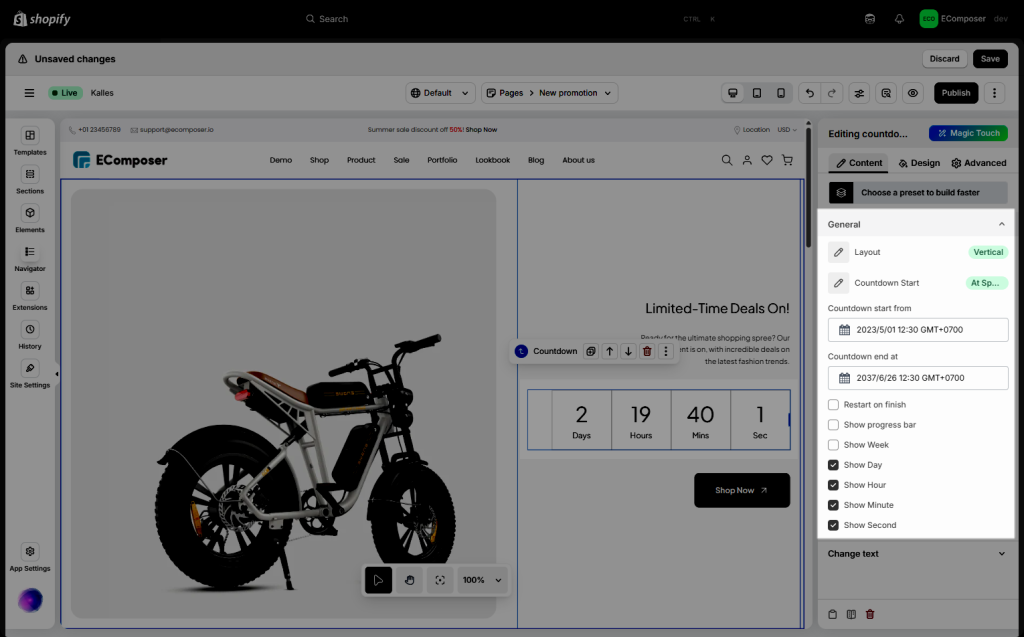This screenshot has width=1024, height=637.
Task: Click the Magic Touch button
Action: pyautogui.click(x=967, y=133)
